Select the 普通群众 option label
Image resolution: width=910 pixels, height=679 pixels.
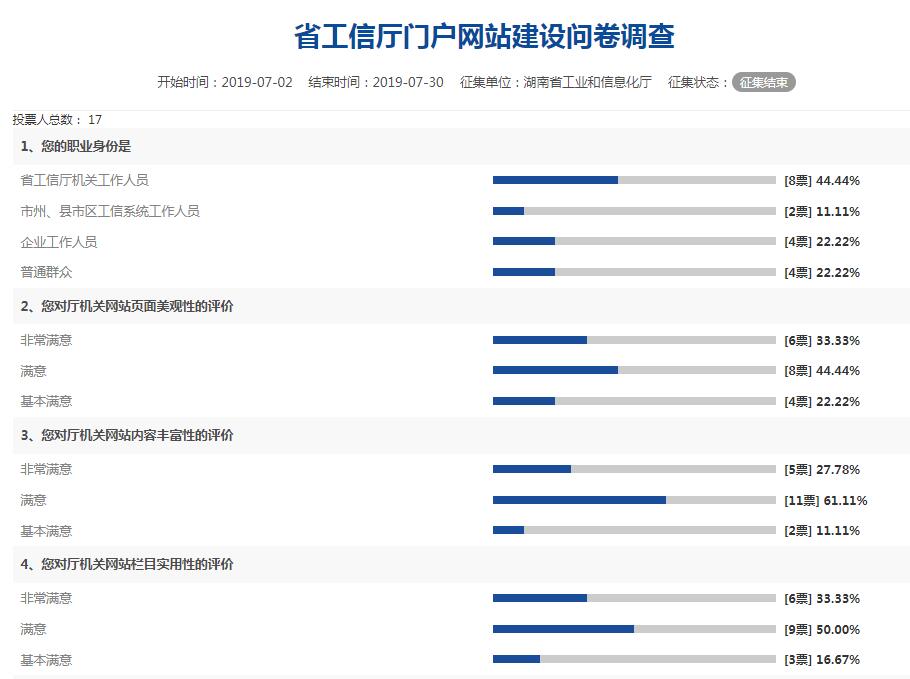pyautogui.click(x=46, y=272)
